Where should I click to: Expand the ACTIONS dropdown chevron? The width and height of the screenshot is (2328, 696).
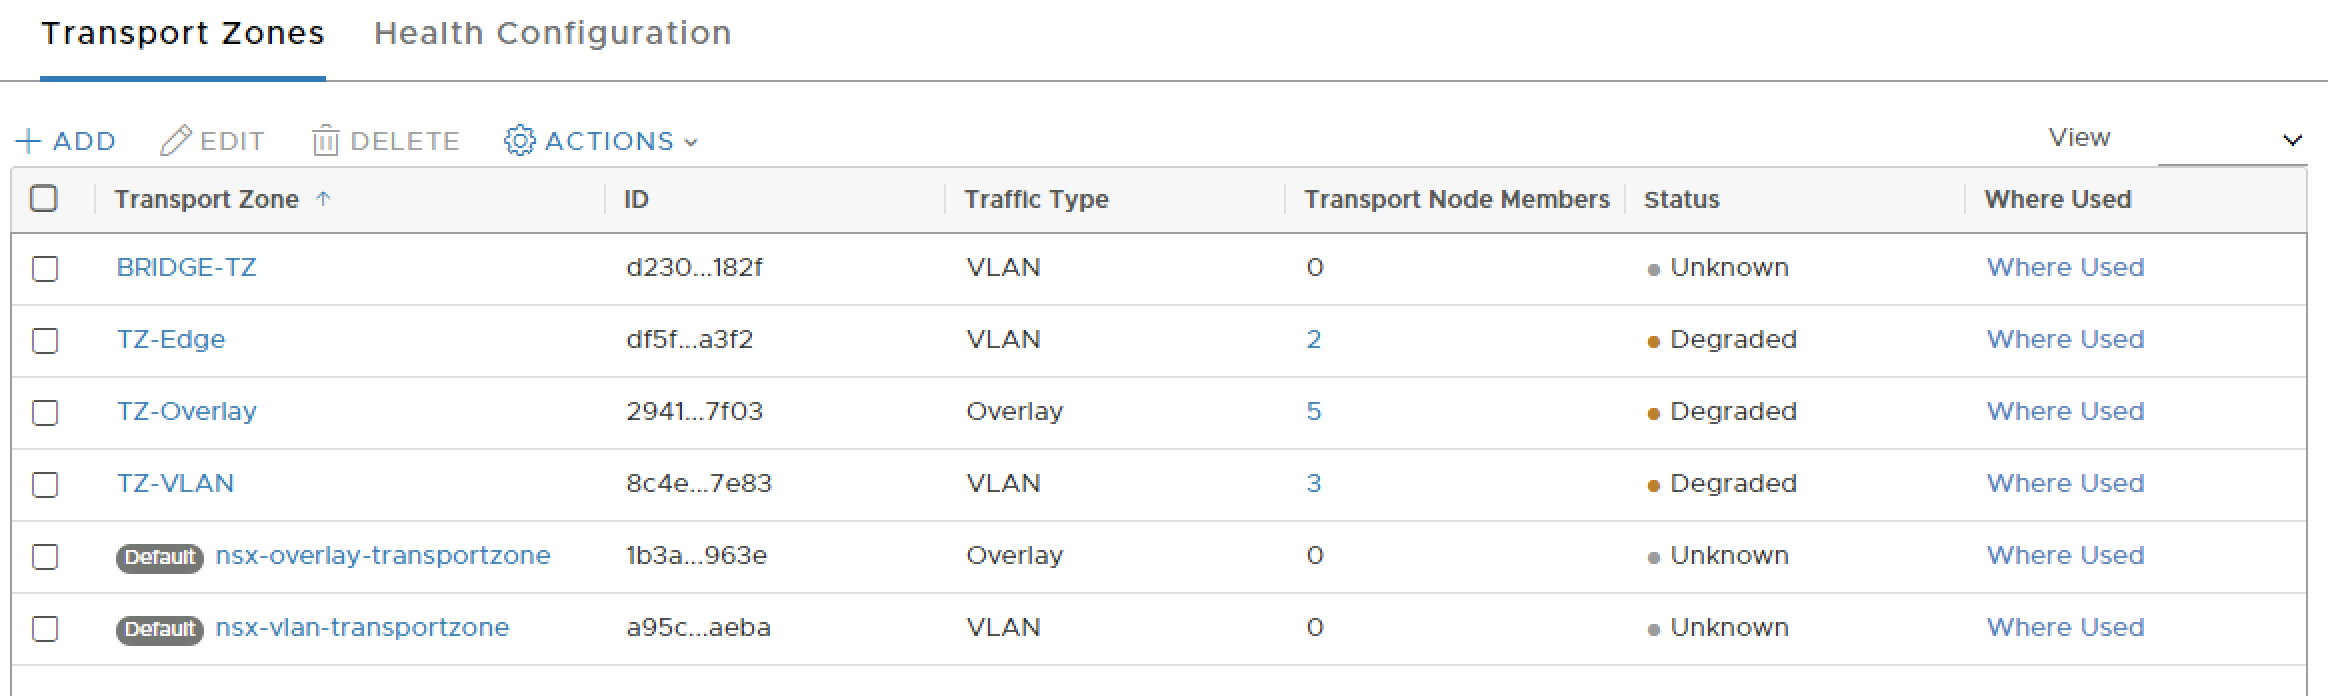pos(691,143)
